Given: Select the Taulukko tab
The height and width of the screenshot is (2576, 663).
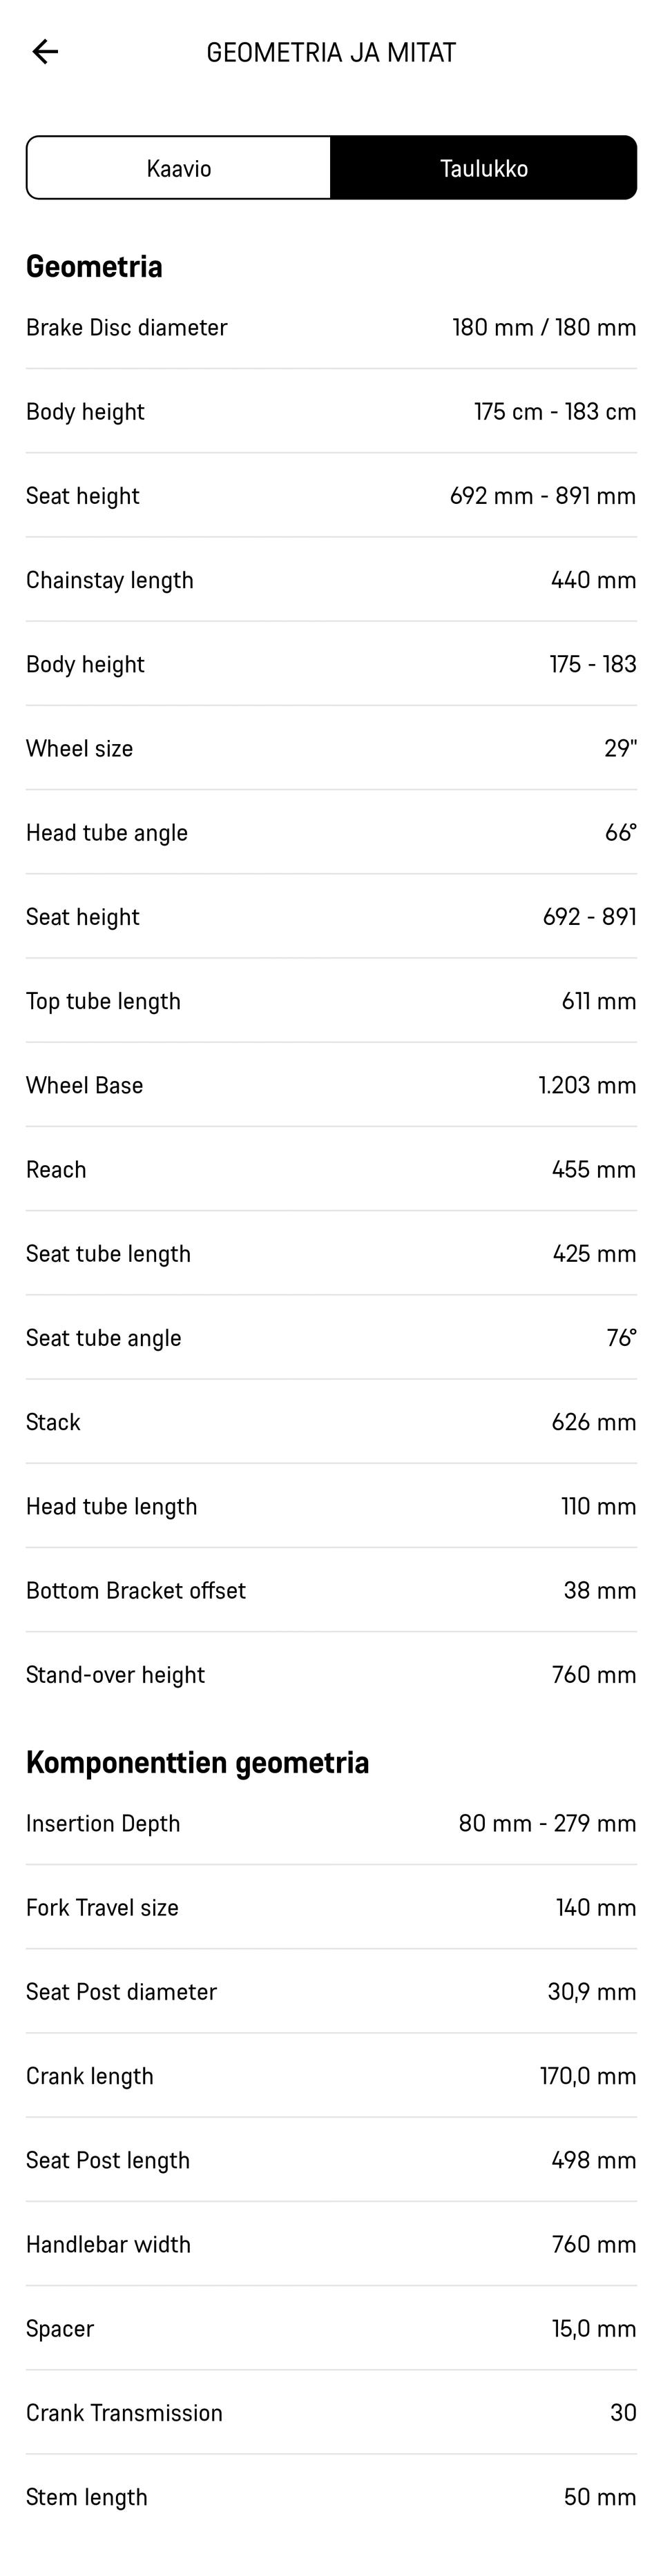Looking at the screenshot, I should tap(484, 168).
